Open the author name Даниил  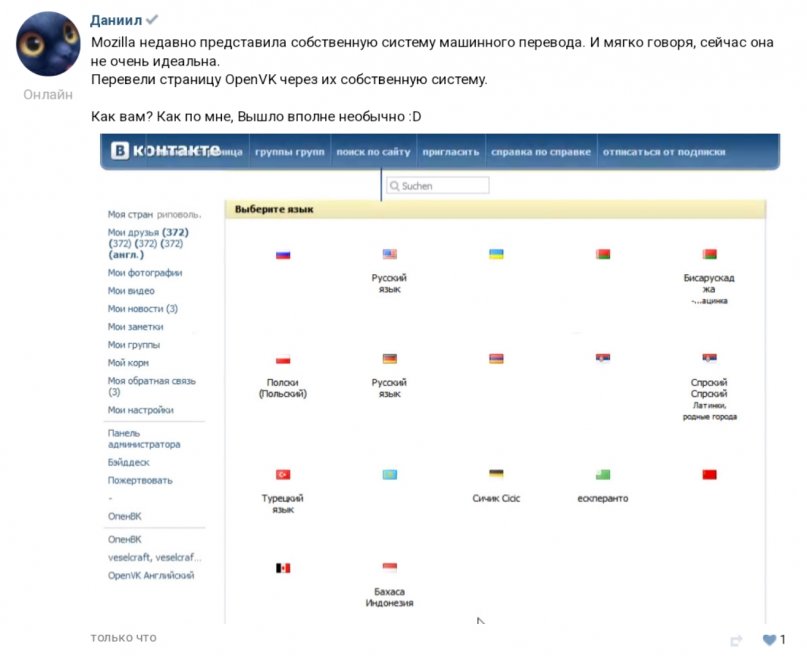coord(116,20)
